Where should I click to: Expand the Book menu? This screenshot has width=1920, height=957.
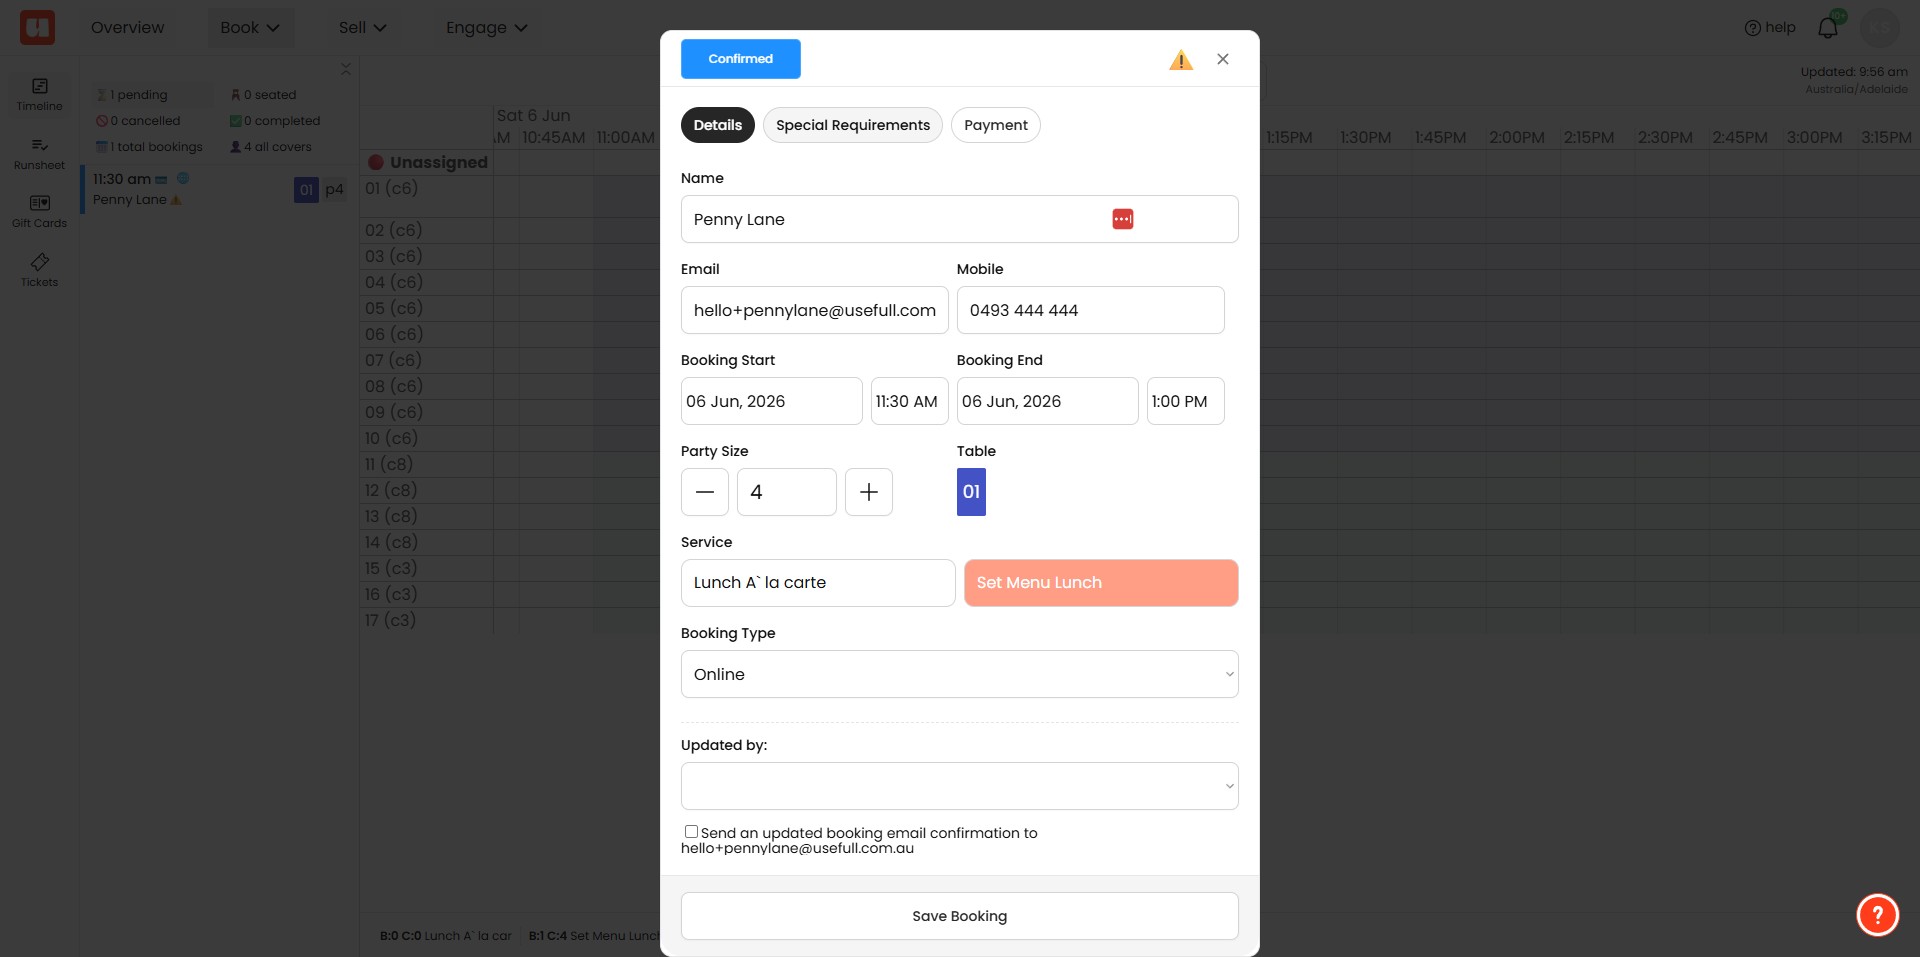point(250,27)
